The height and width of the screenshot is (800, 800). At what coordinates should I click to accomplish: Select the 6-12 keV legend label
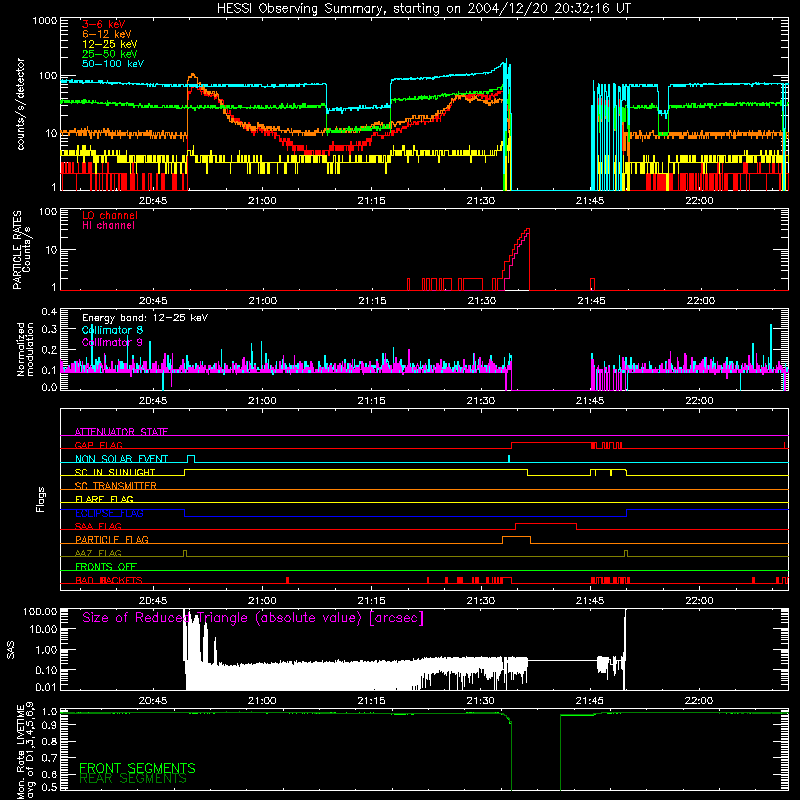pyautogui.click(x=107, y=34)
